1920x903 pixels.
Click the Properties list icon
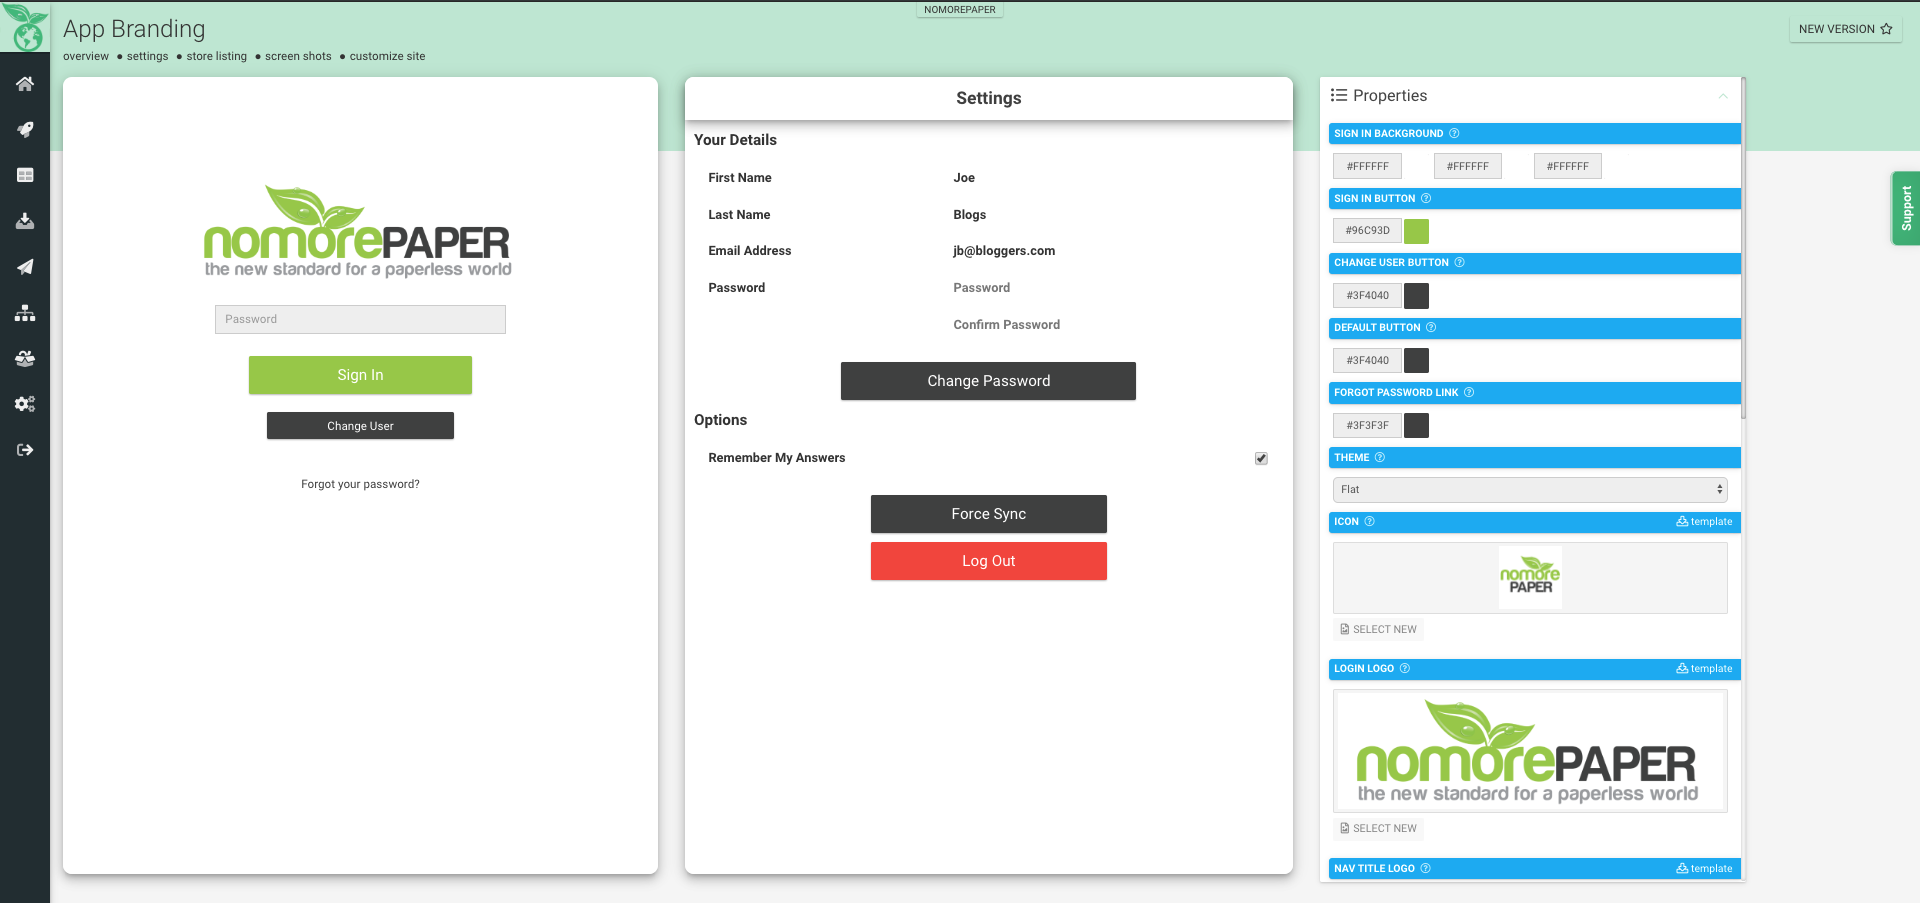point(1339,95)
